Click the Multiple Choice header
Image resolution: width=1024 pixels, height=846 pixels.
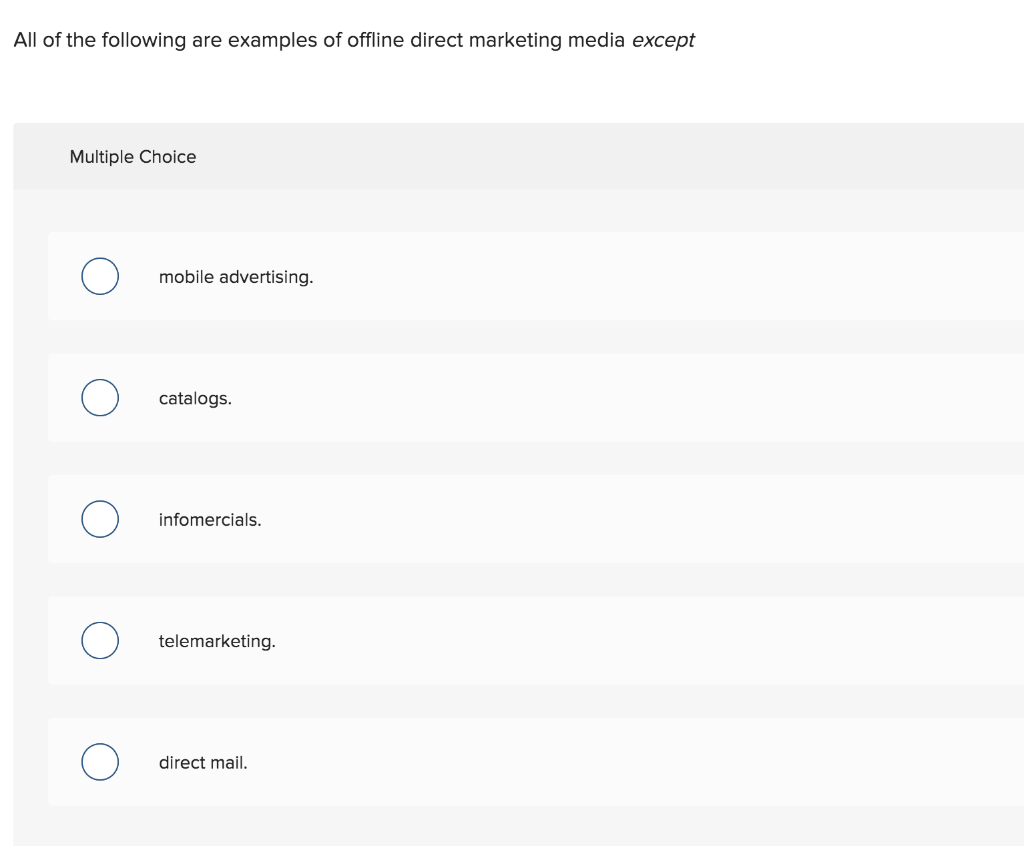(133, 157)
